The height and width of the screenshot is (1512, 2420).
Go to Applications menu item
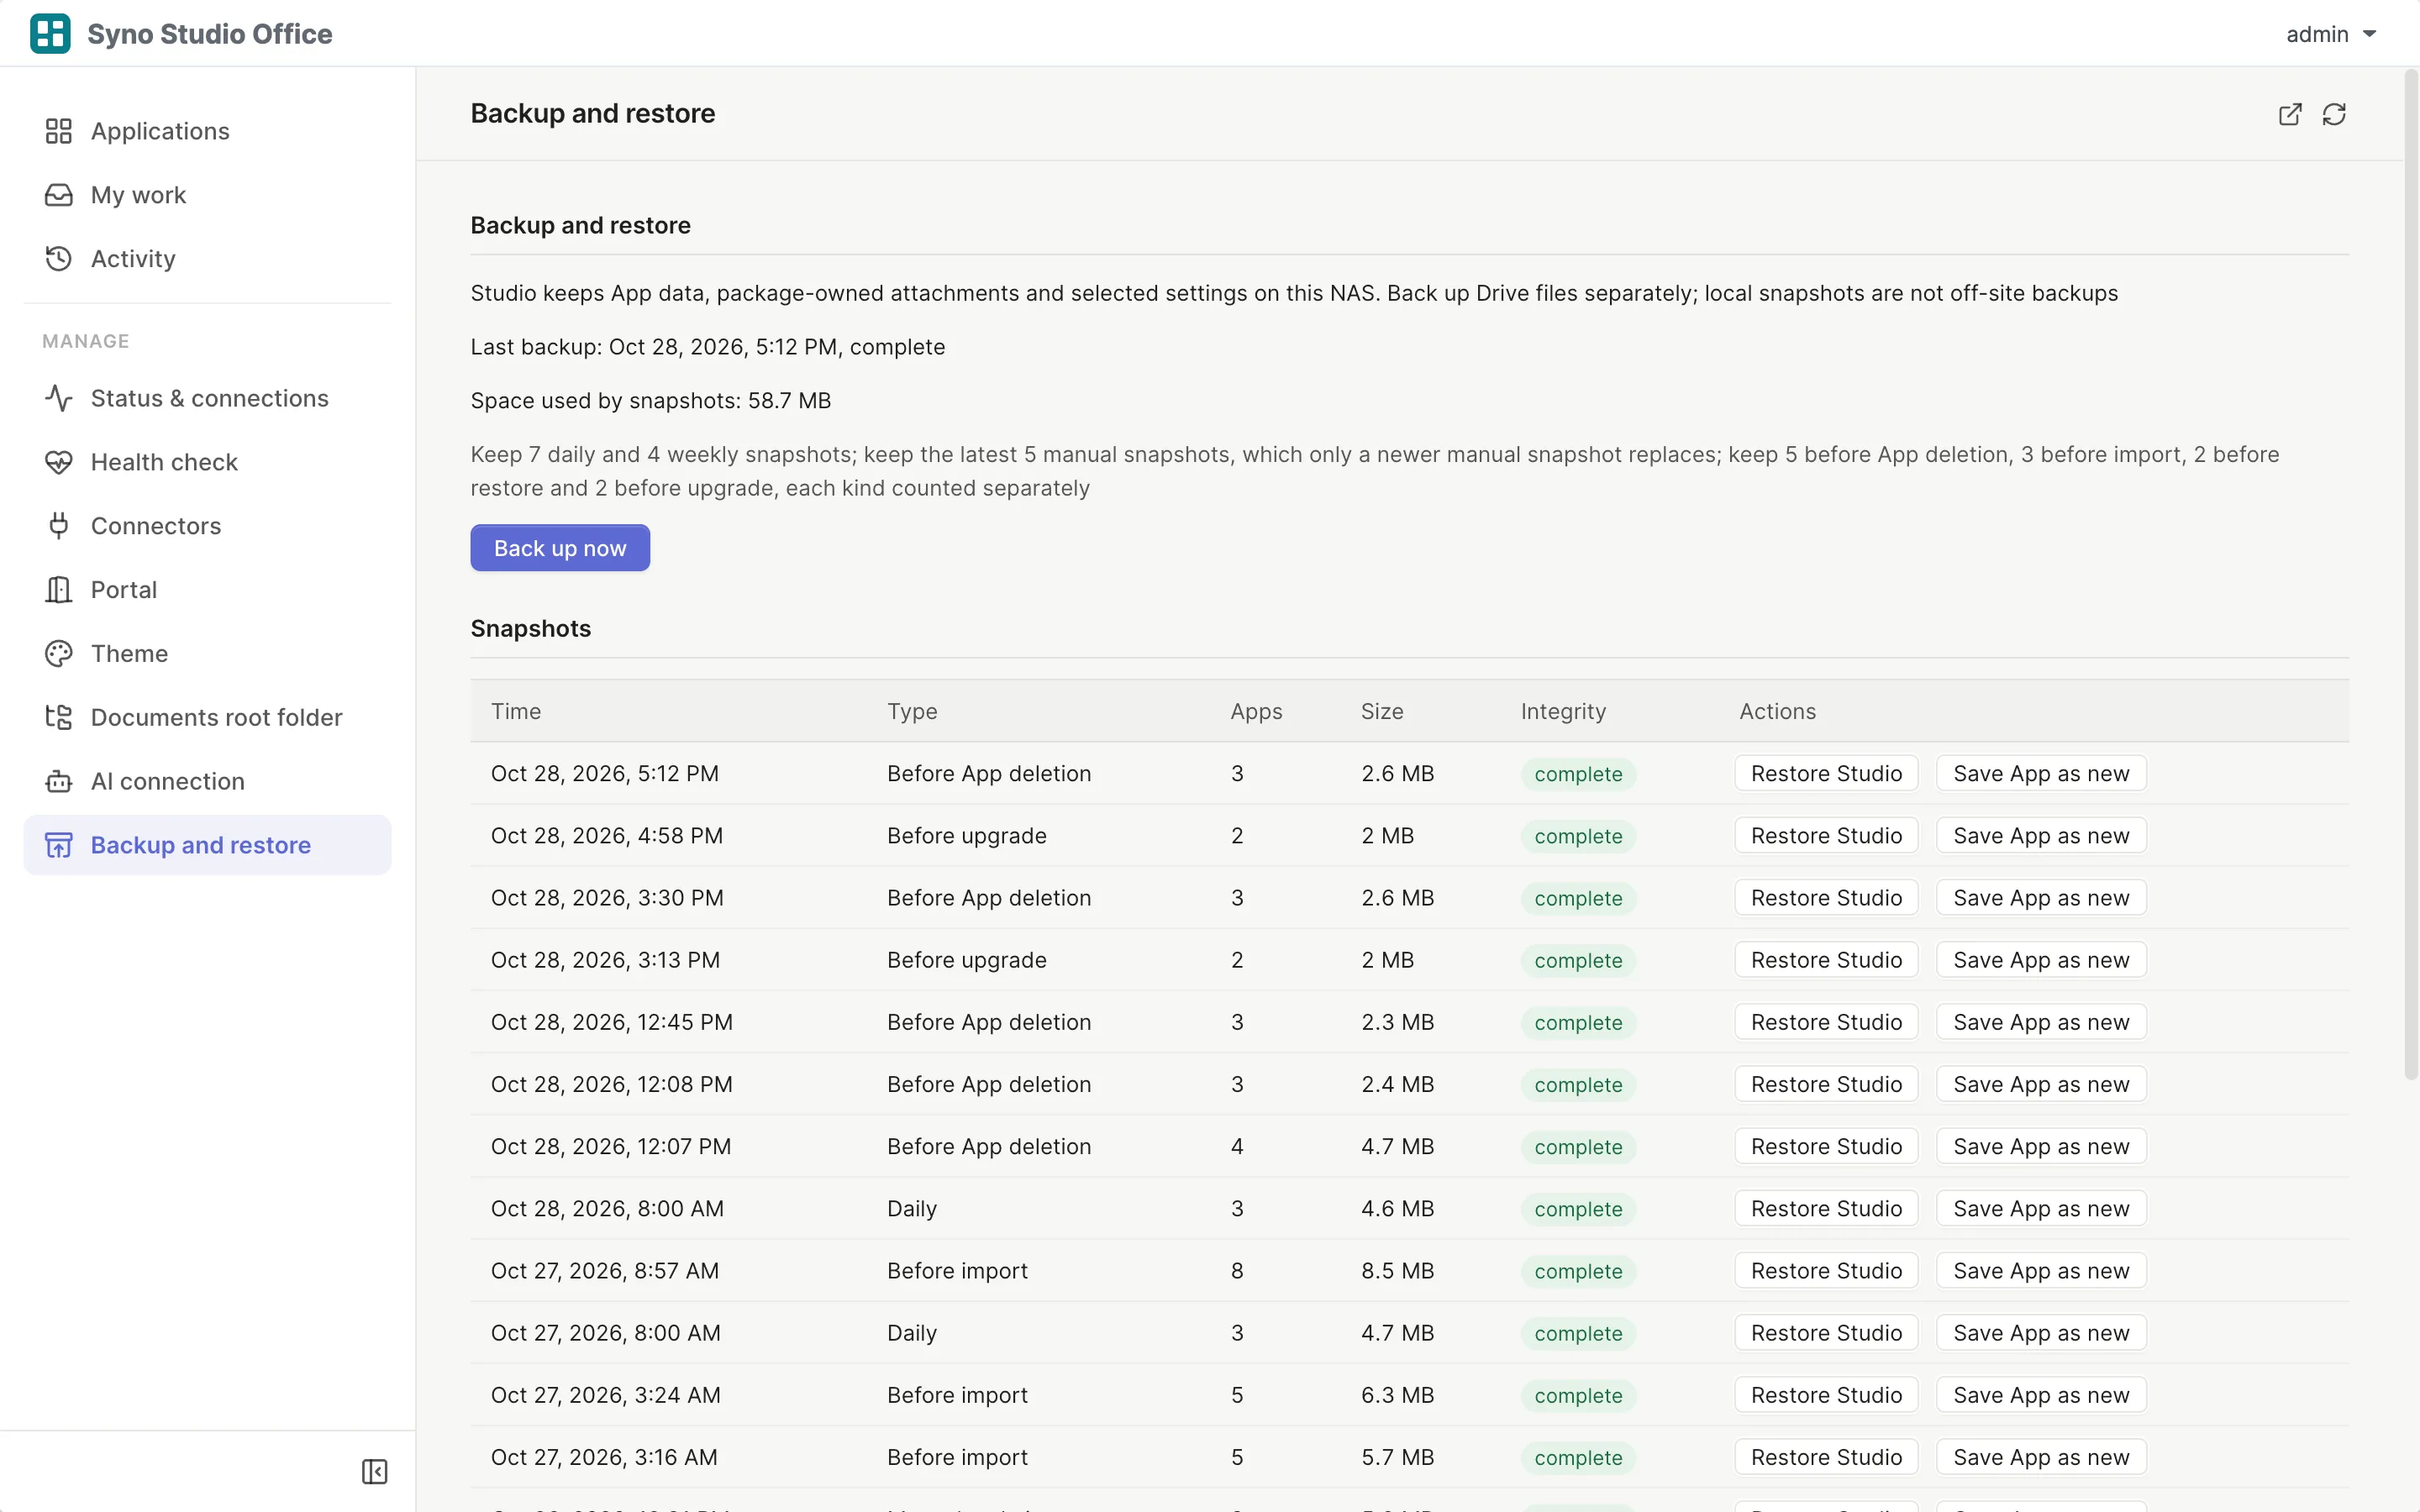point(208,131)
